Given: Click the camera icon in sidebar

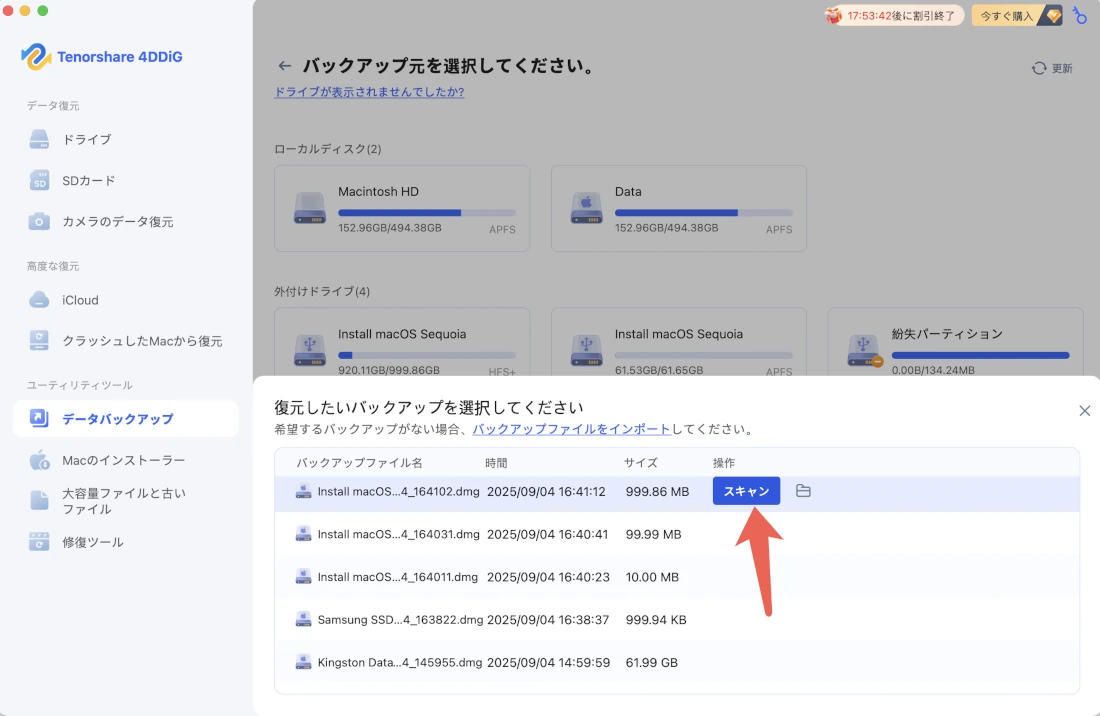Looking at the screenshot, I should [x=39, y=222].
